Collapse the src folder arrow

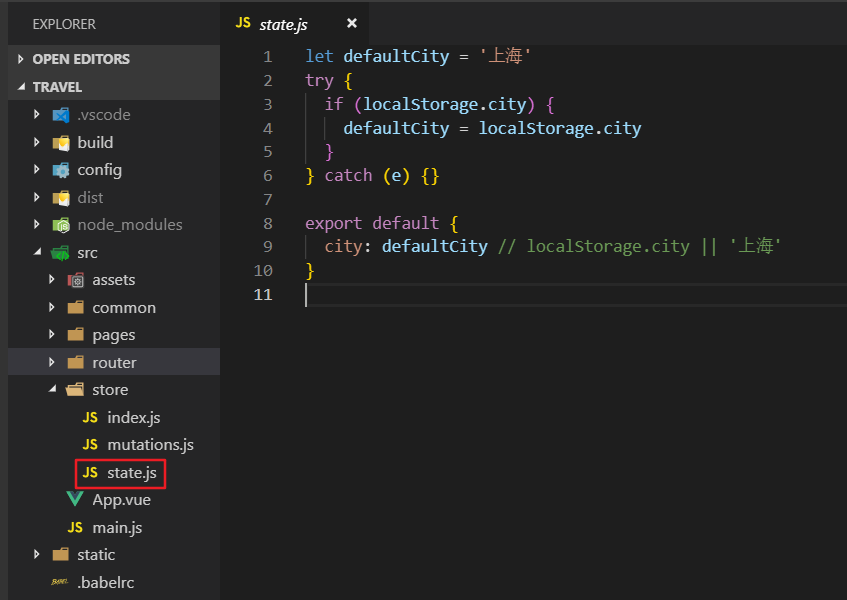[37, 252]
